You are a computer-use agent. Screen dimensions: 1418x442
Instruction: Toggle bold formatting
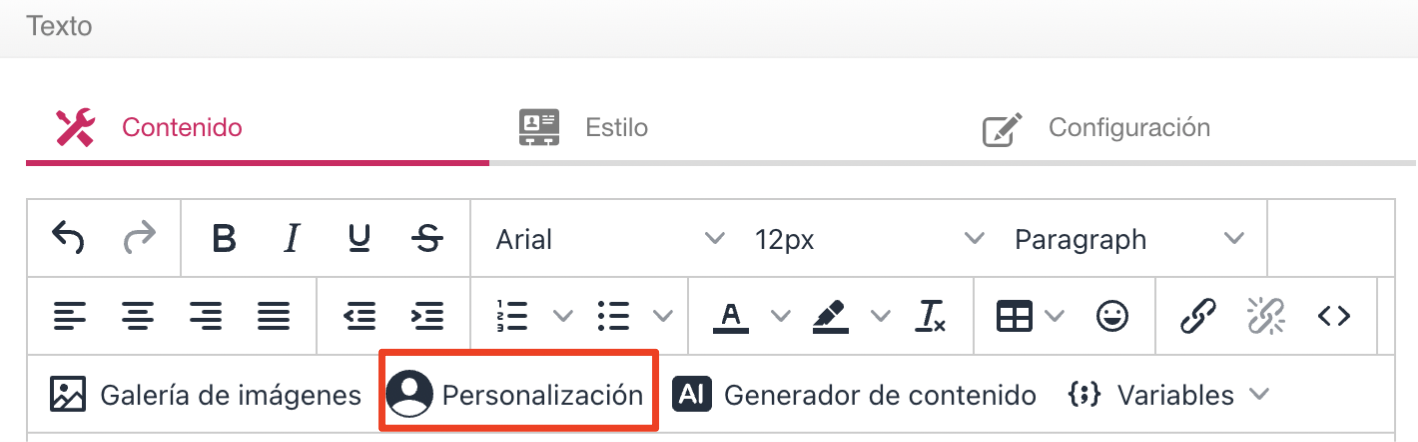pyautogui.click(x=225, y=239)
